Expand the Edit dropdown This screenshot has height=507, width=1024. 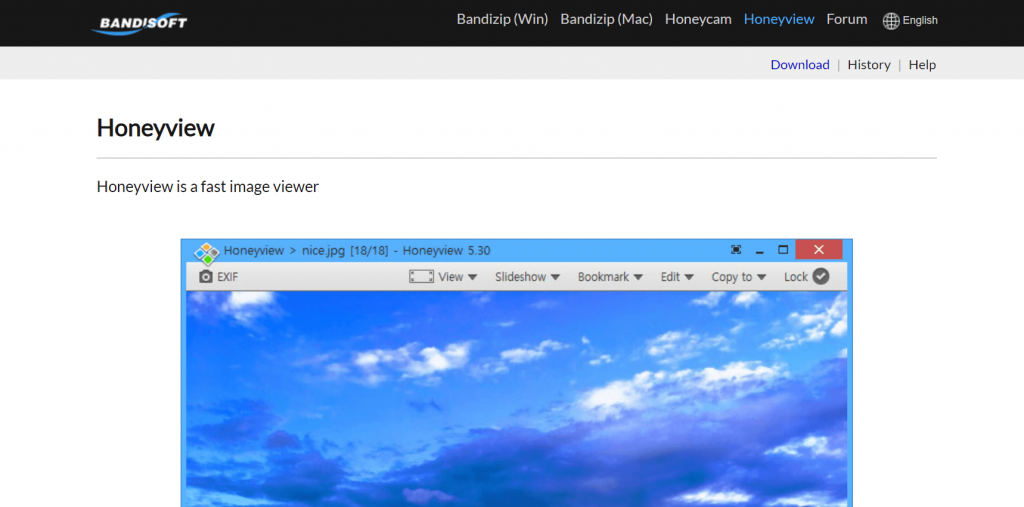[x=677, y=277]
